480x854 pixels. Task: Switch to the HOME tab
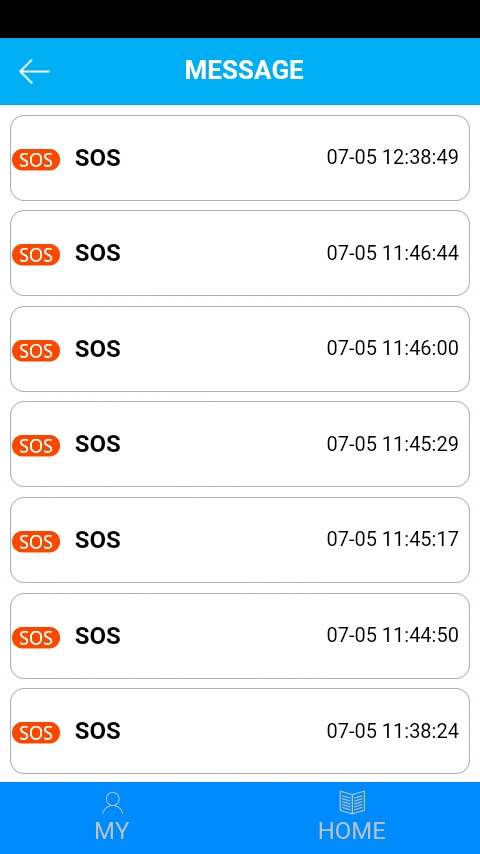[352, 817]
